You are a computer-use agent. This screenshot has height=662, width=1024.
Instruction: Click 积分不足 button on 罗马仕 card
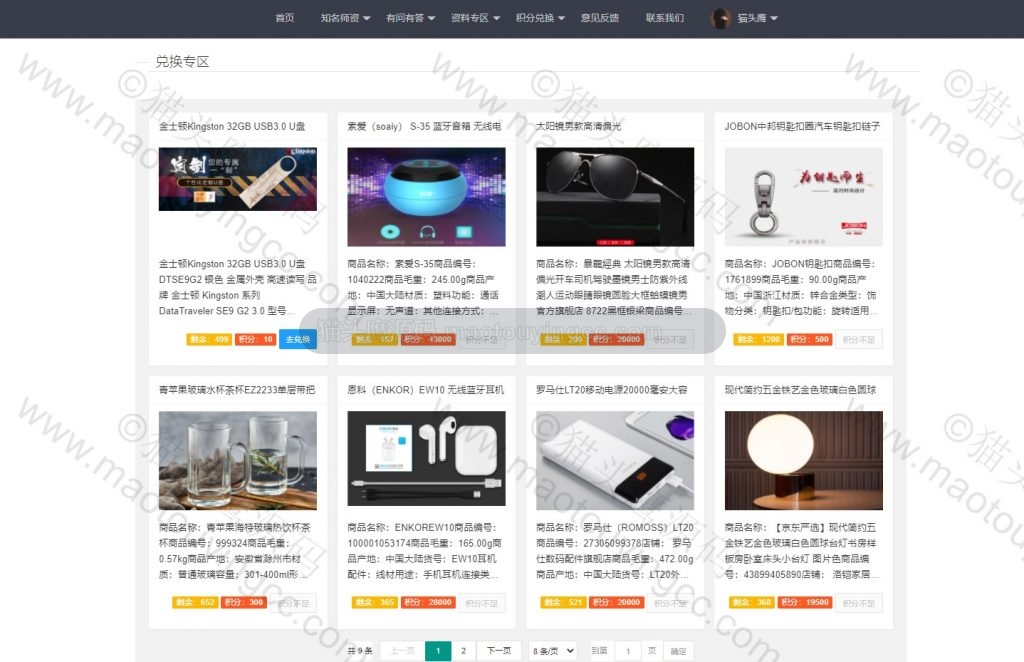[670, 603]
